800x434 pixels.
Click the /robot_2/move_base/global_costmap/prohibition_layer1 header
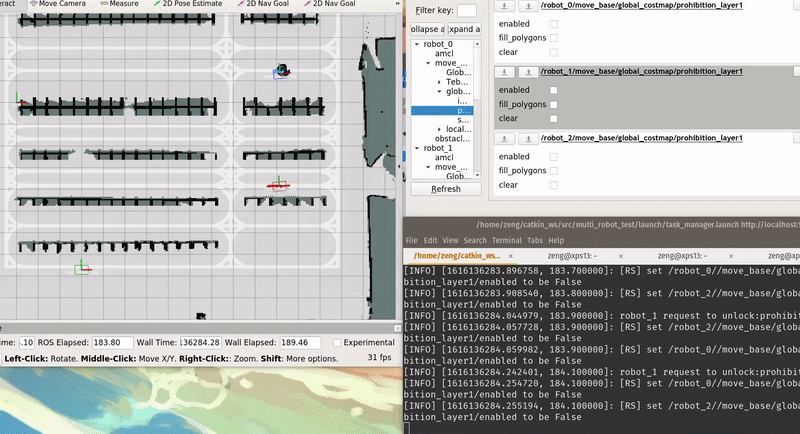pos(641,138)
